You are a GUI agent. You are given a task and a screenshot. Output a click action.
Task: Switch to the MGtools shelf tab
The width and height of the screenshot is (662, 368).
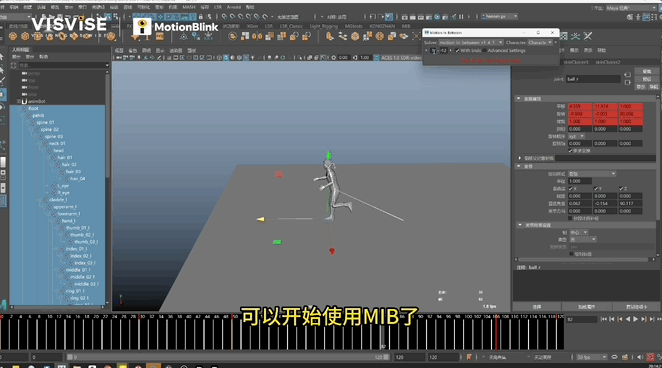coord(353,26)
